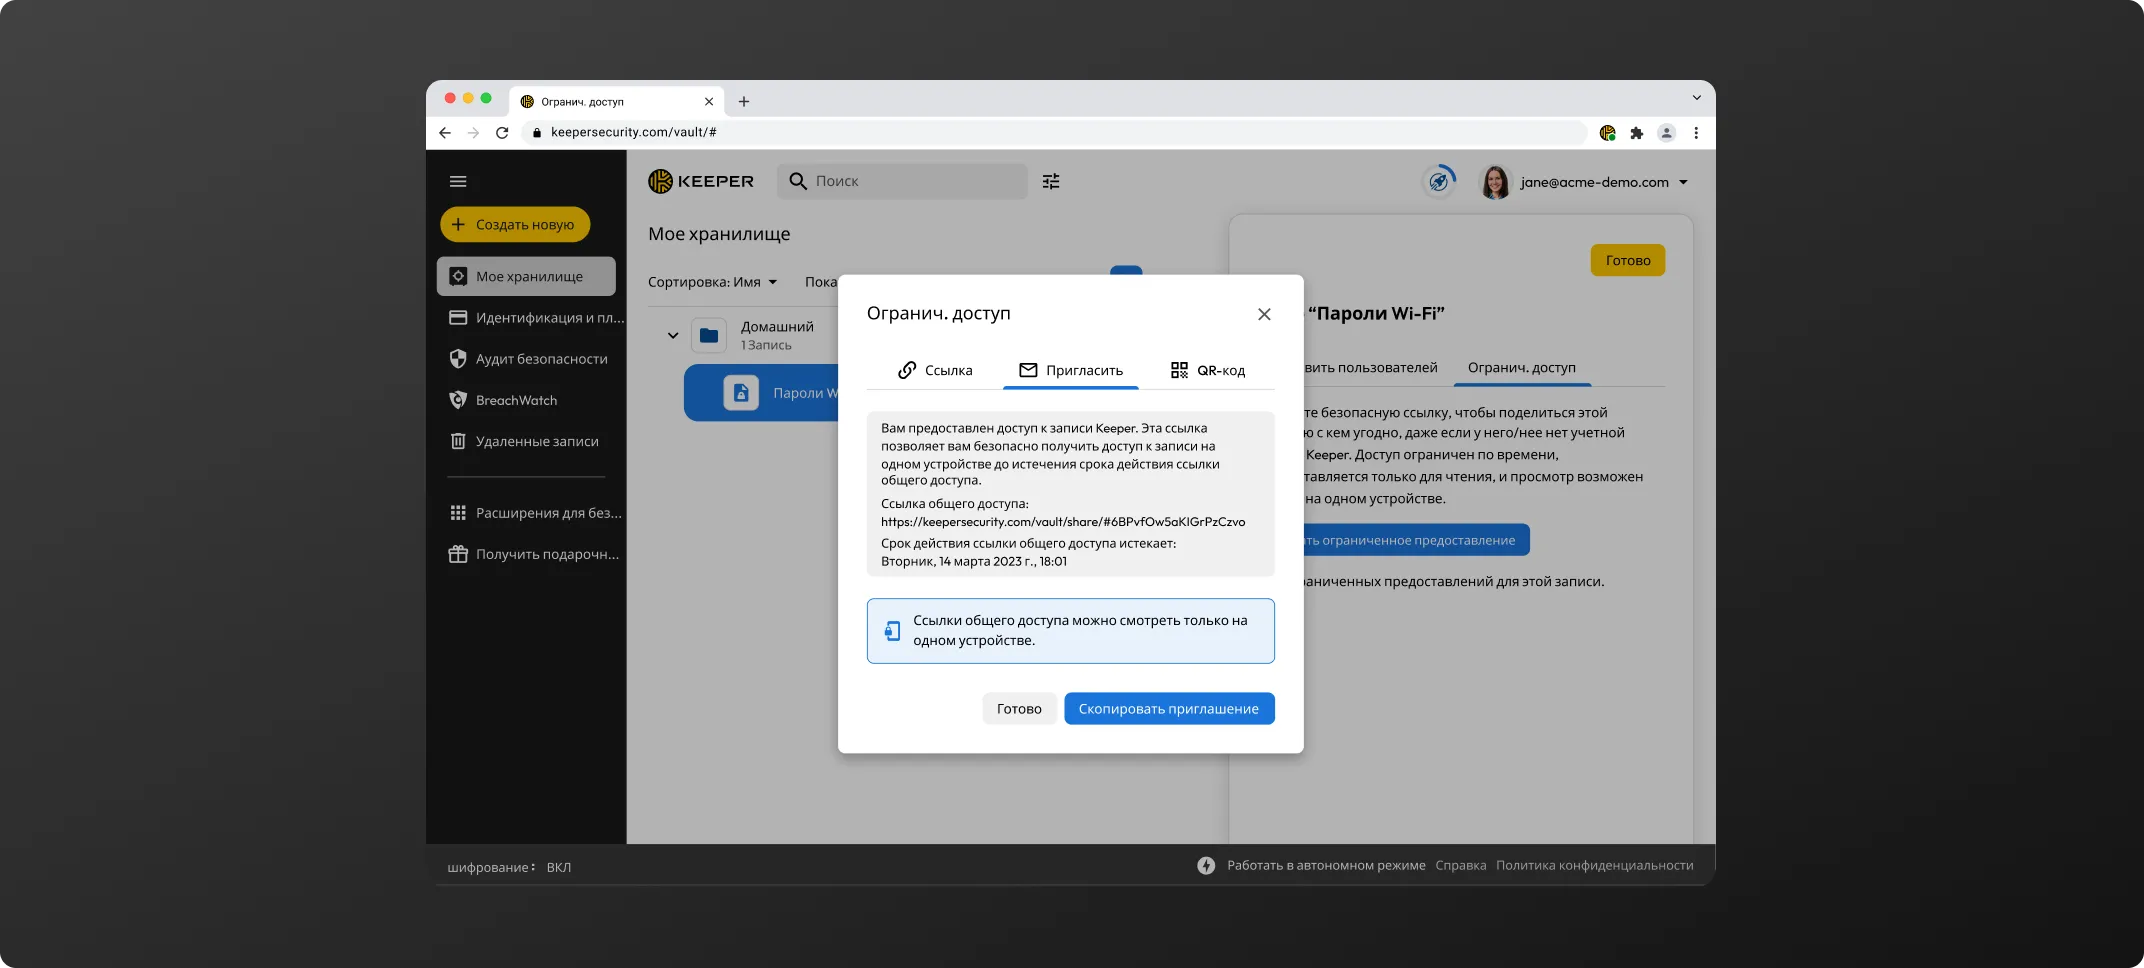Click the blue ограниченное предоставление button

coord(1416,540)
